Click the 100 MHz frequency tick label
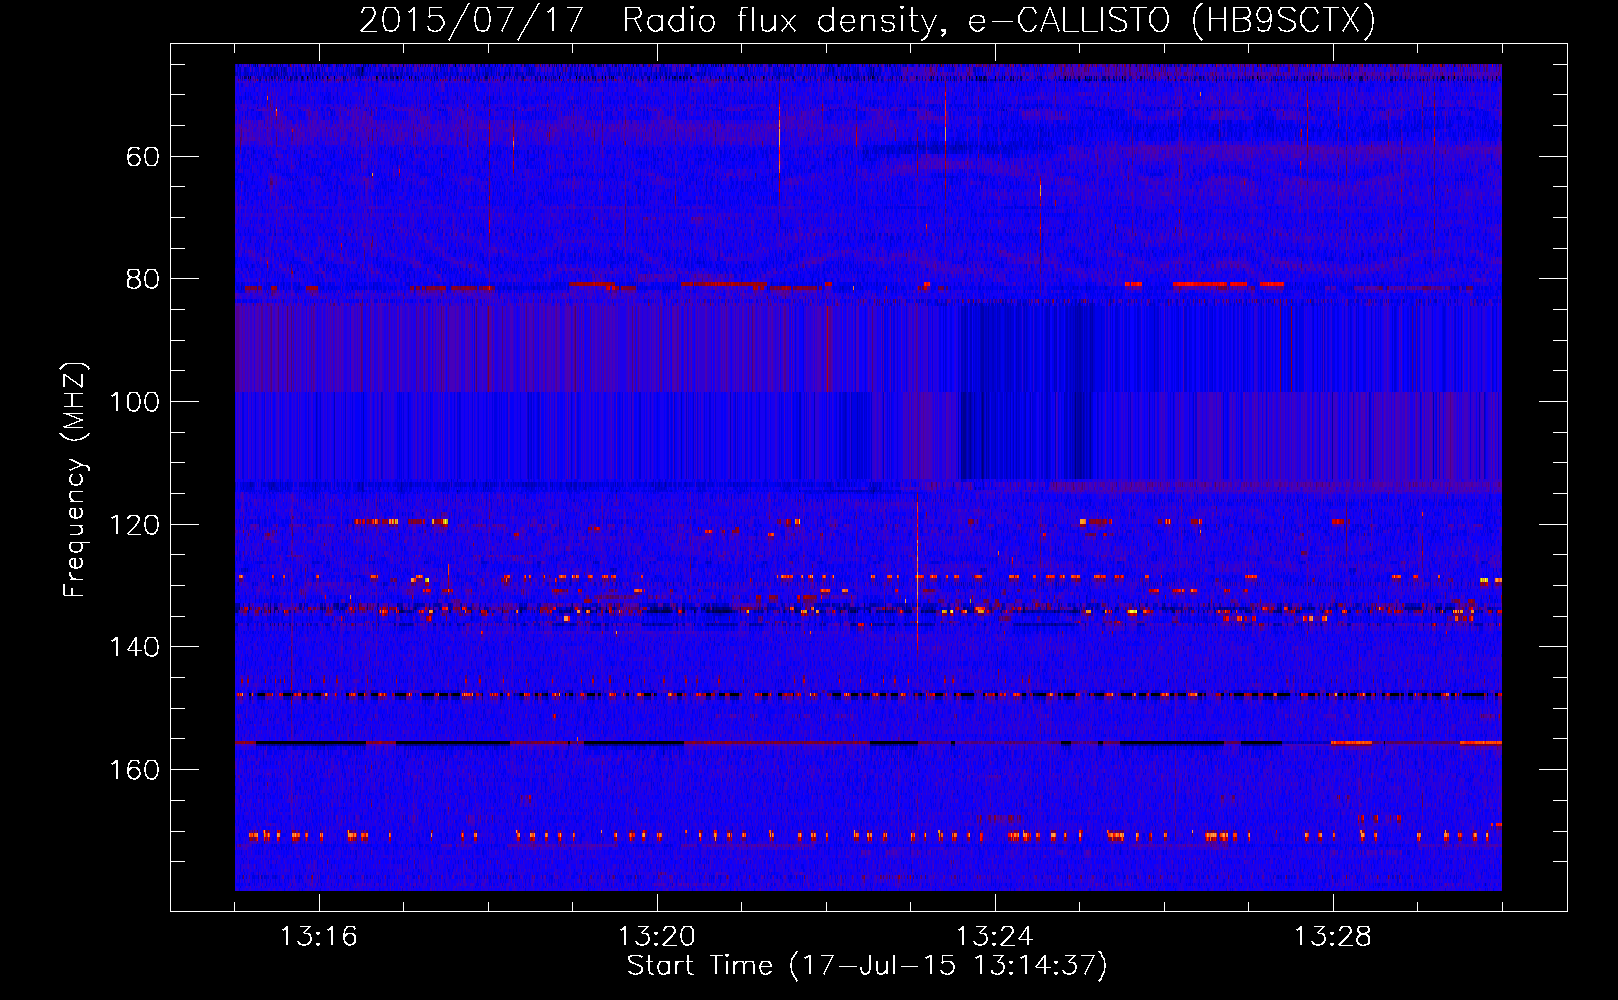 tap(134, 402)
